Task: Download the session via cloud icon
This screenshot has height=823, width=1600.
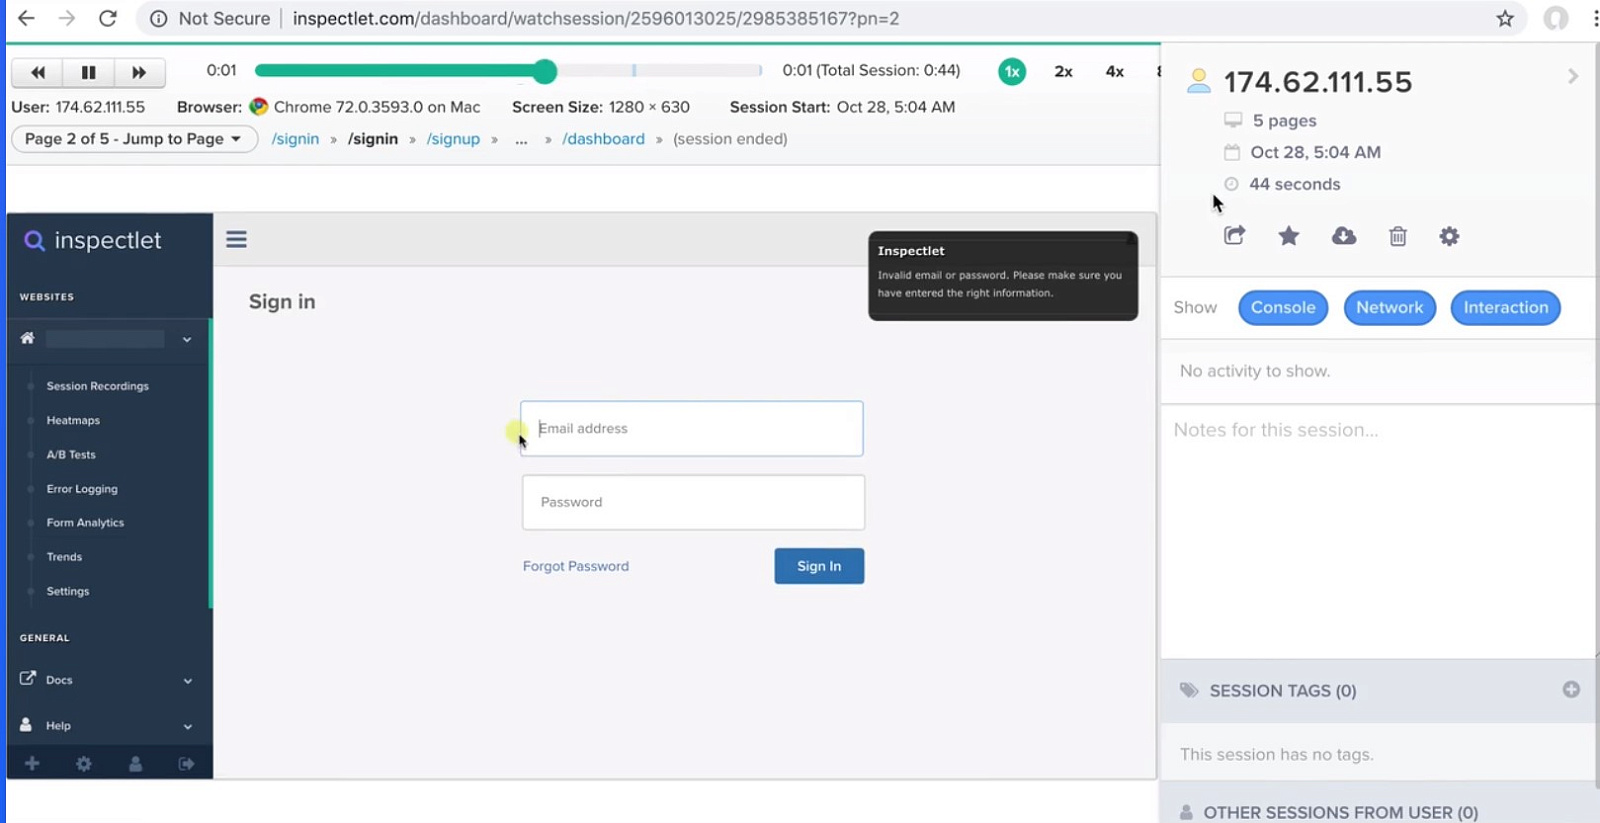Action: click(1344, 236)
